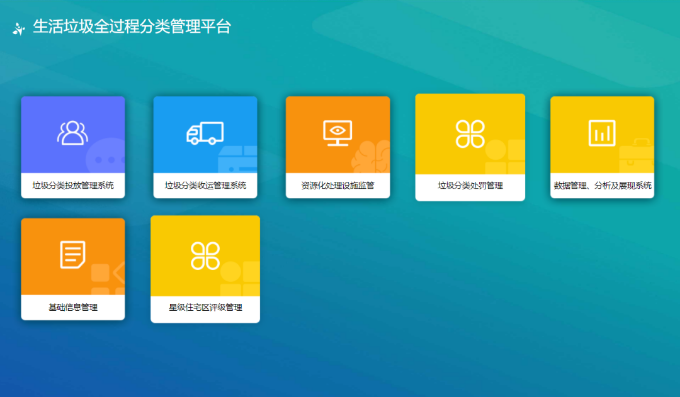680x397 pixels.
Task: Click the 生活垃圾全过程分类管理平台 title text
Action: pyautogui.click(x=132, y=26)
